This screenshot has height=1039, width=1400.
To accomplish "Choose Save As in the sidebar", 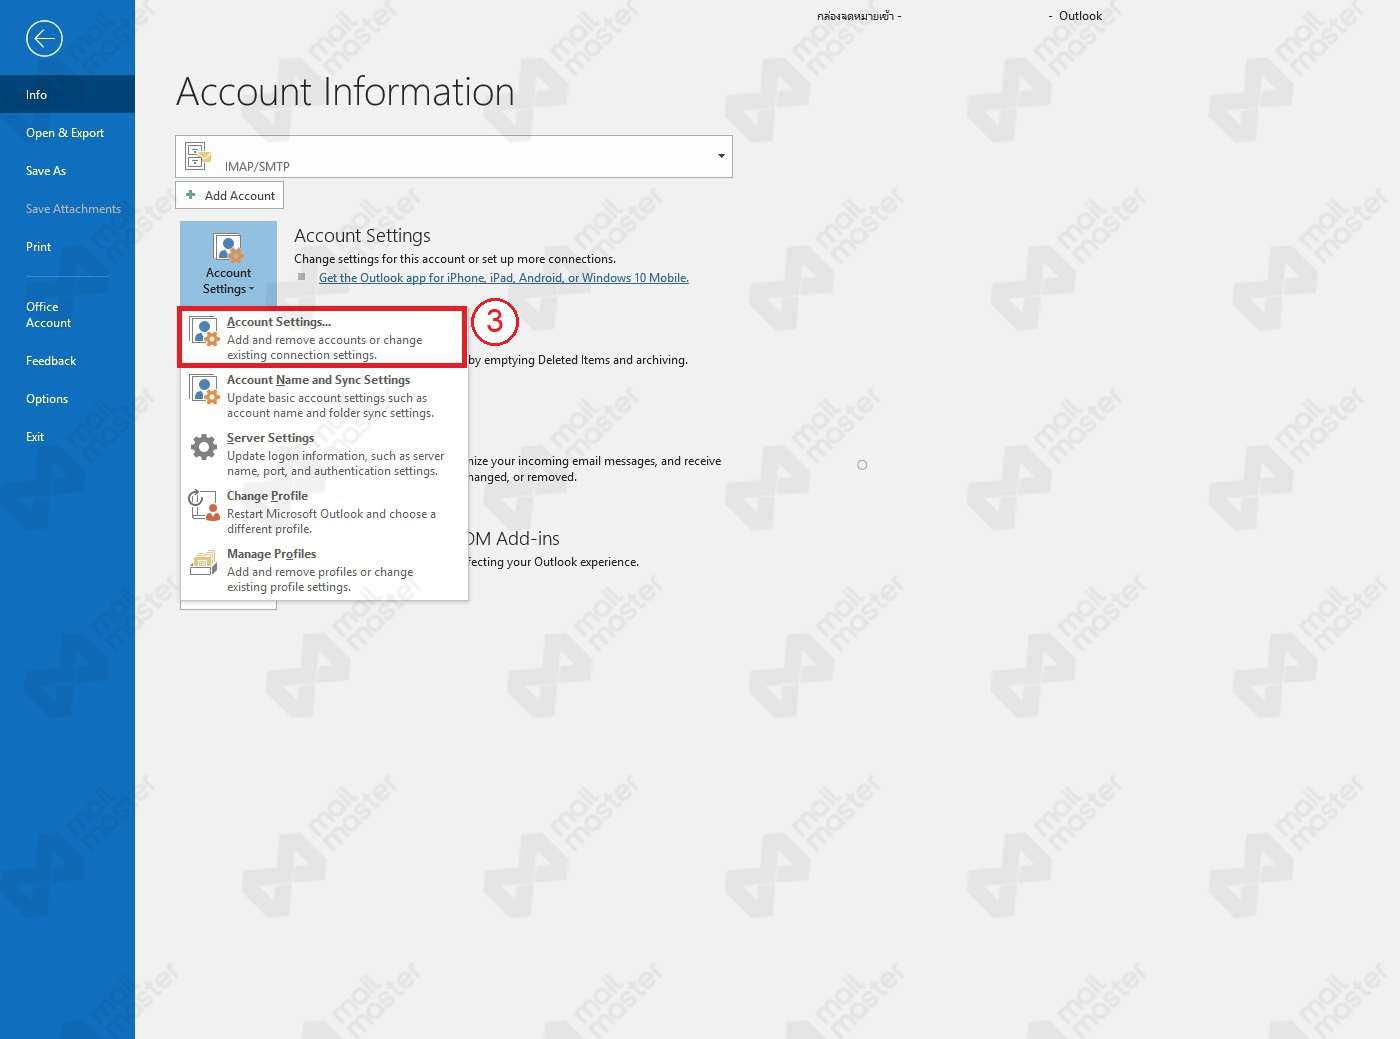I will coord(67,170).
